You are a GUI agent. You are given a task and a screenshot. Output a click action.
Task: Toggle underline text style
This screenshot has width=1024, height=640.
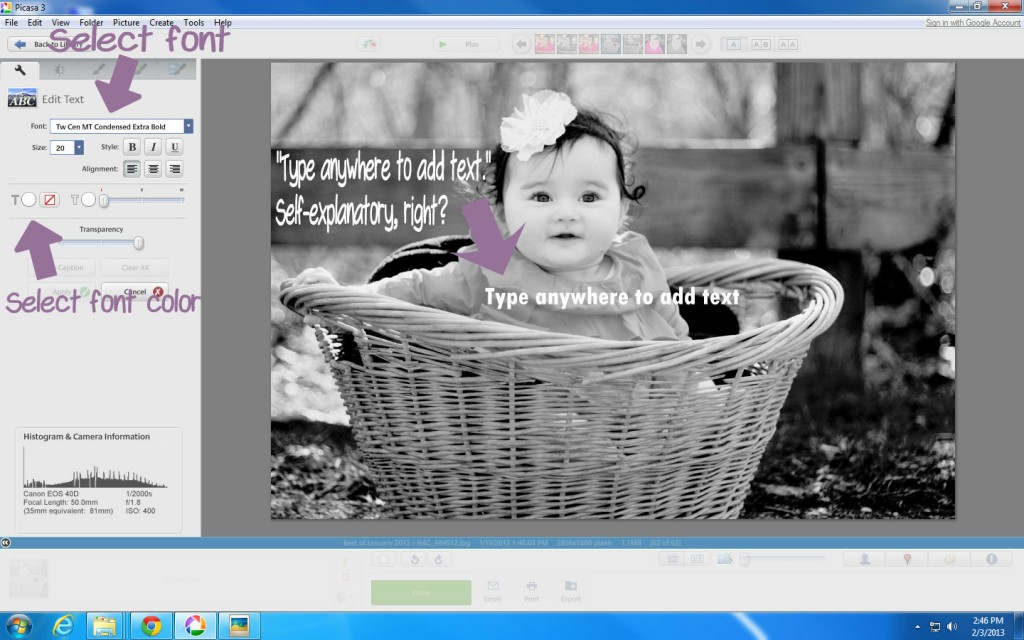tap(175, 147)
